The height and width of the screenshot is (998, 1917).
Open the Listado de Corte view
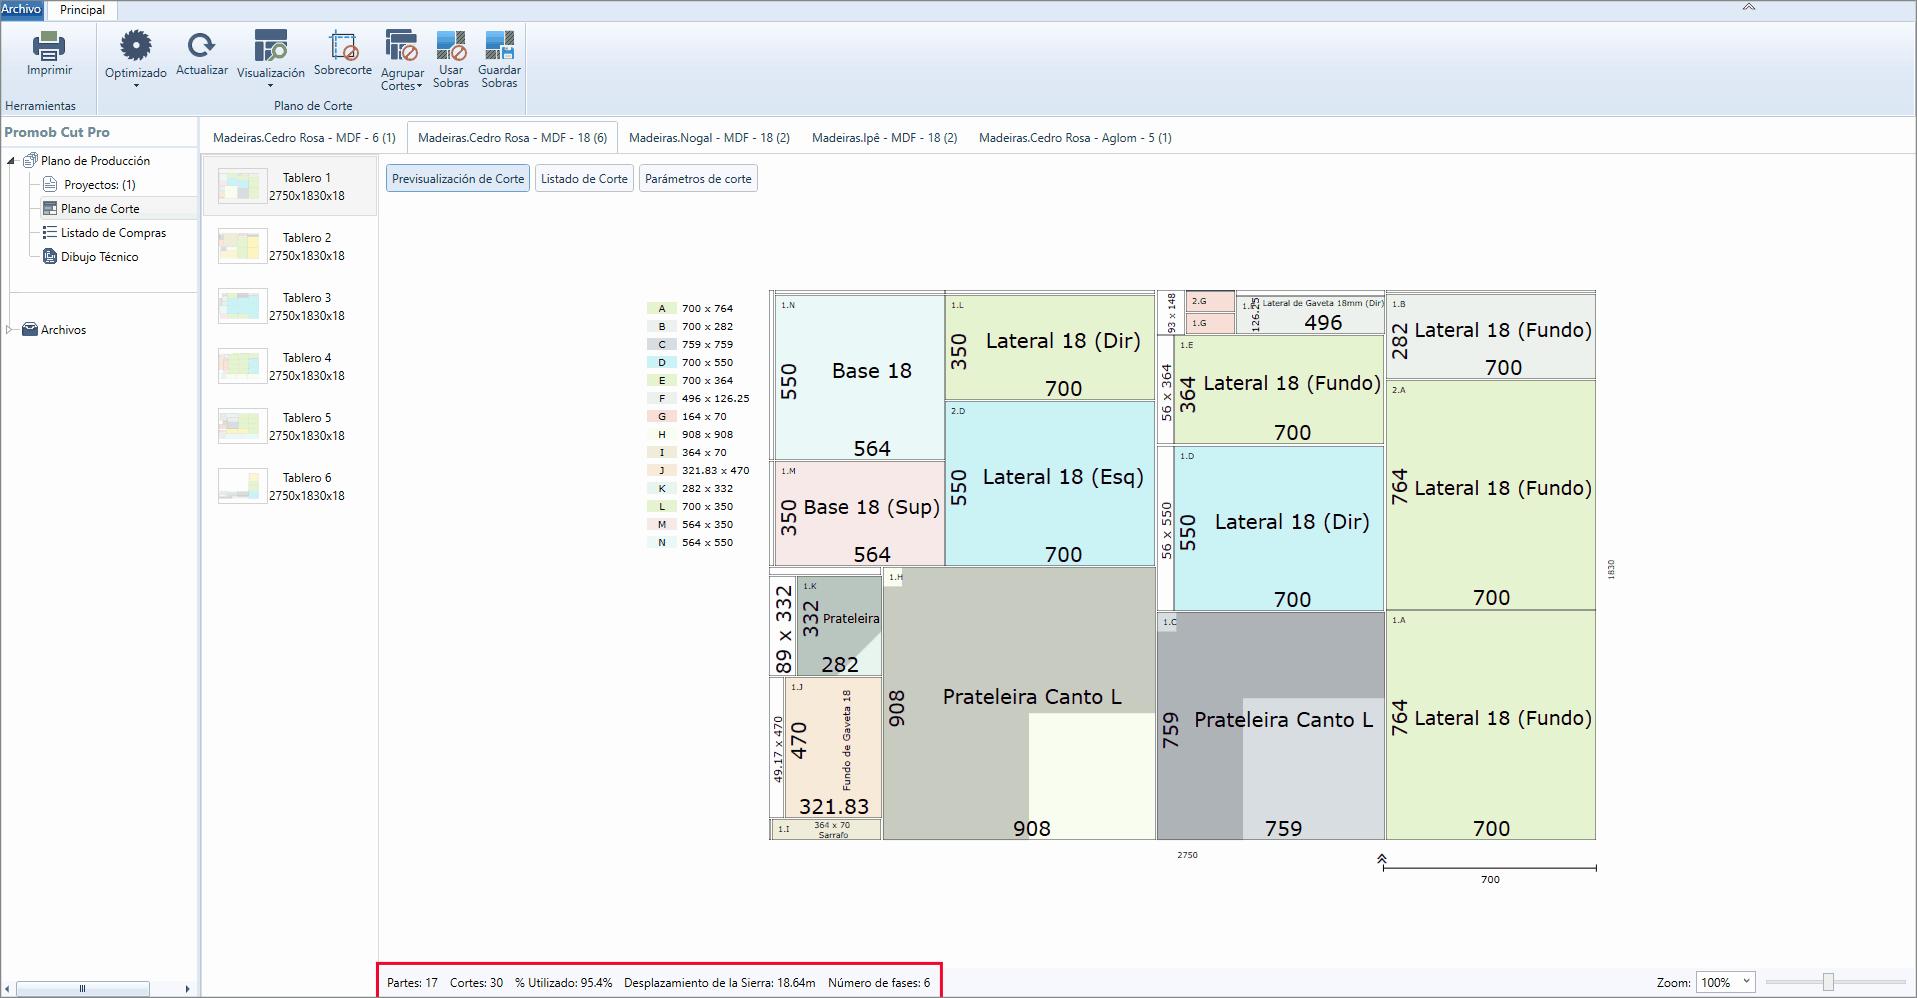pos(584,179)
